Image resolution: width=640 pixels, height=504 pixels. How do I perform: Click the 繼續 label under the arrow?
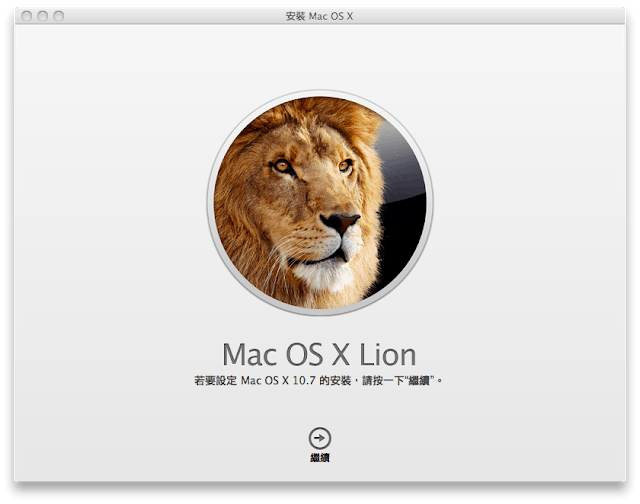pyautogui.click(x=320, y=458)
